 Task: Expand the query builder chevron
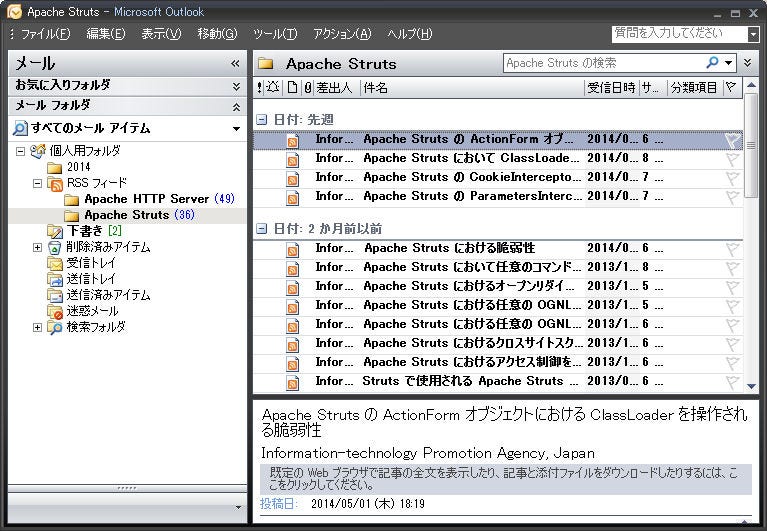pos(747,63)
